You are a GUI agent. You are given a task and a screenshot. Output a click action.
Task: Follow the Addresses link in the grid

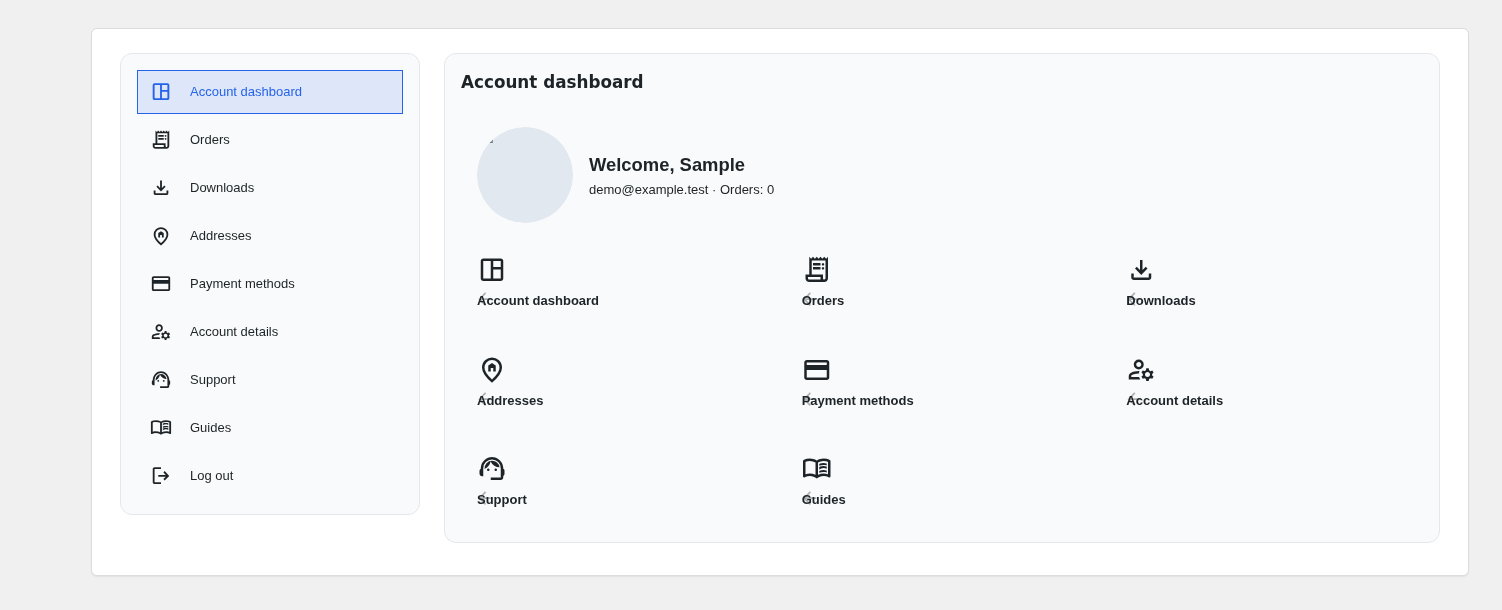(x=510, y=401)
